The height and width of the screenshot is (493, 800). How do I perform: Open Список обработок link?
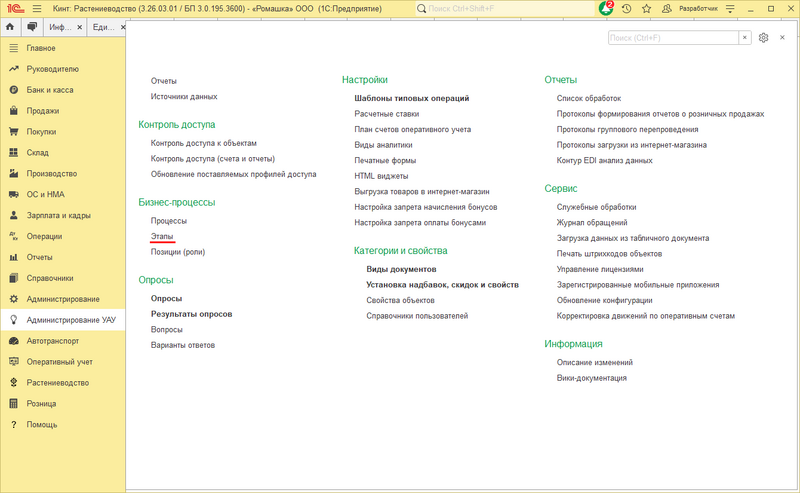coord(589,98)
